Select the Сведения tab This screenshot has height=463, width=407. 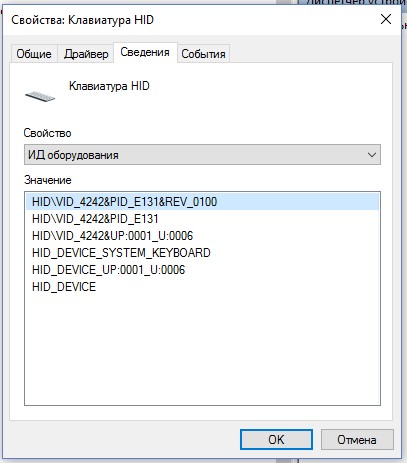point(145,52)
